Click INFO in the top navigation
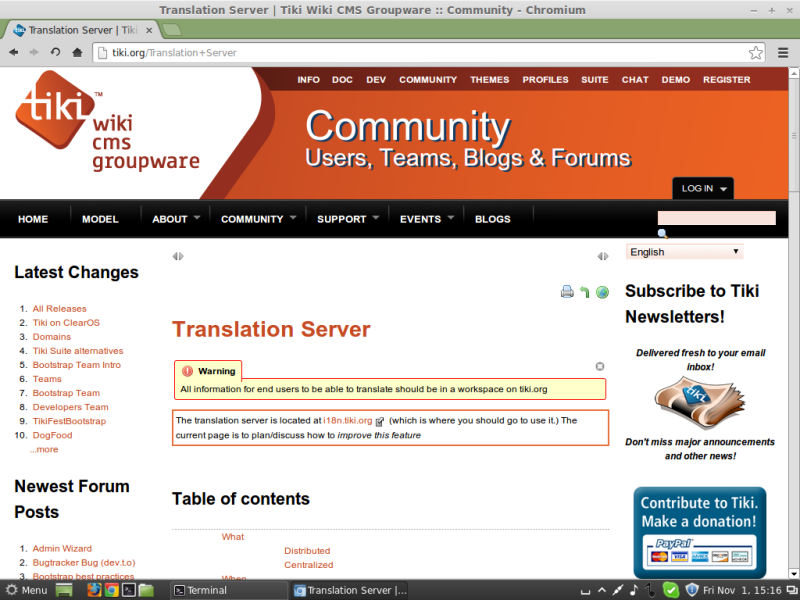Viewport: 800px width, 600px height. tap(309, 80)
